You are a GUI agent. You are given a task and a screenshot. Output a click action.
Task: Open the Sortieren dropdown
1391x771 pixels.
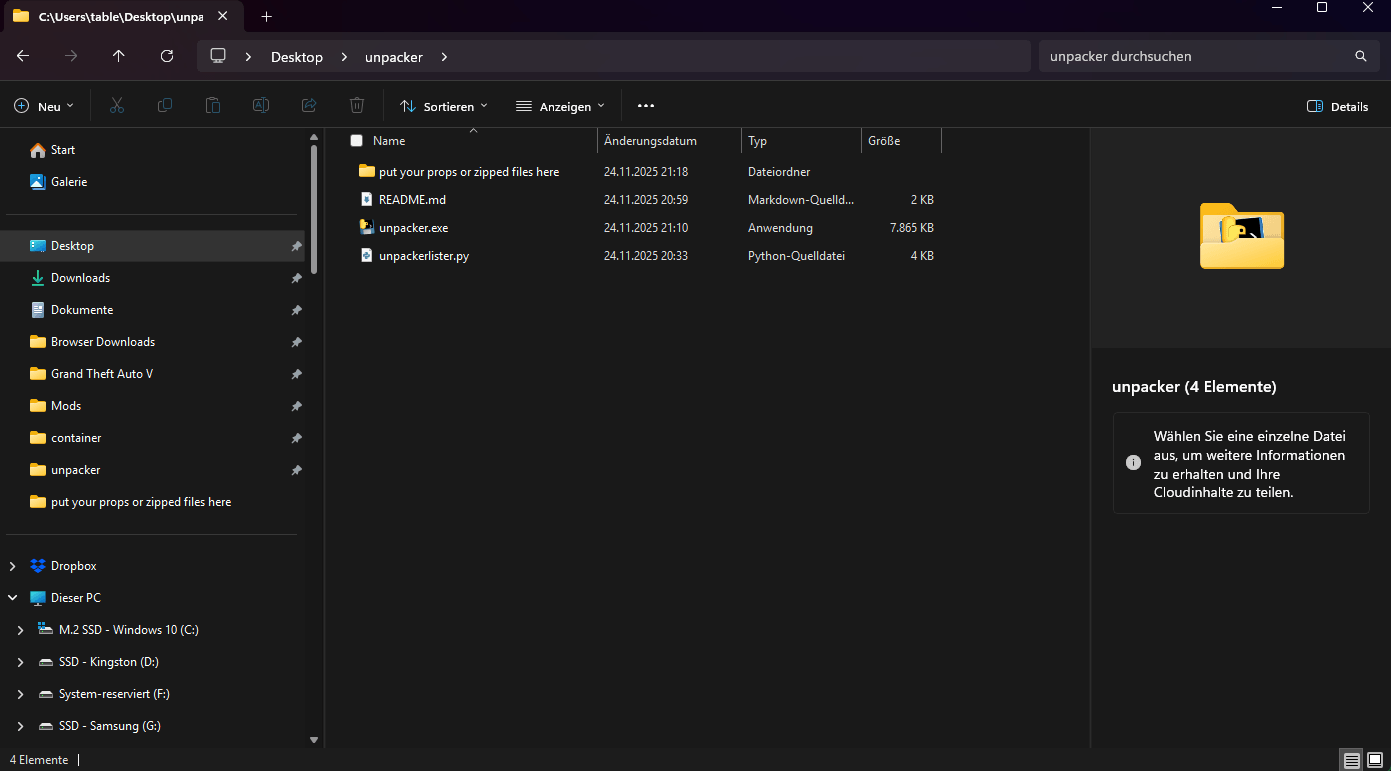(x=444, y=106)
